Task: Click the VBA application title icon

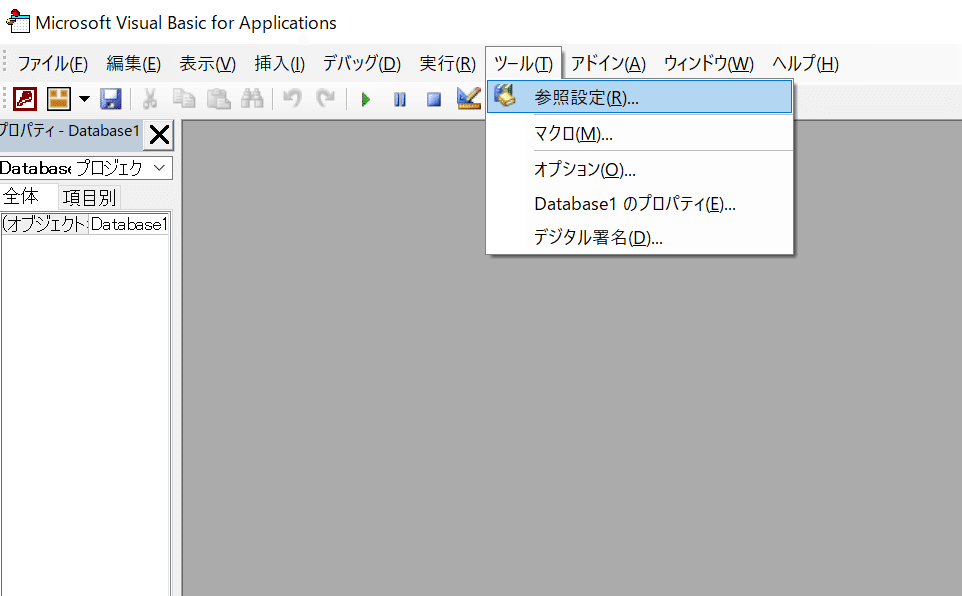Action: [x=17, y=21]
